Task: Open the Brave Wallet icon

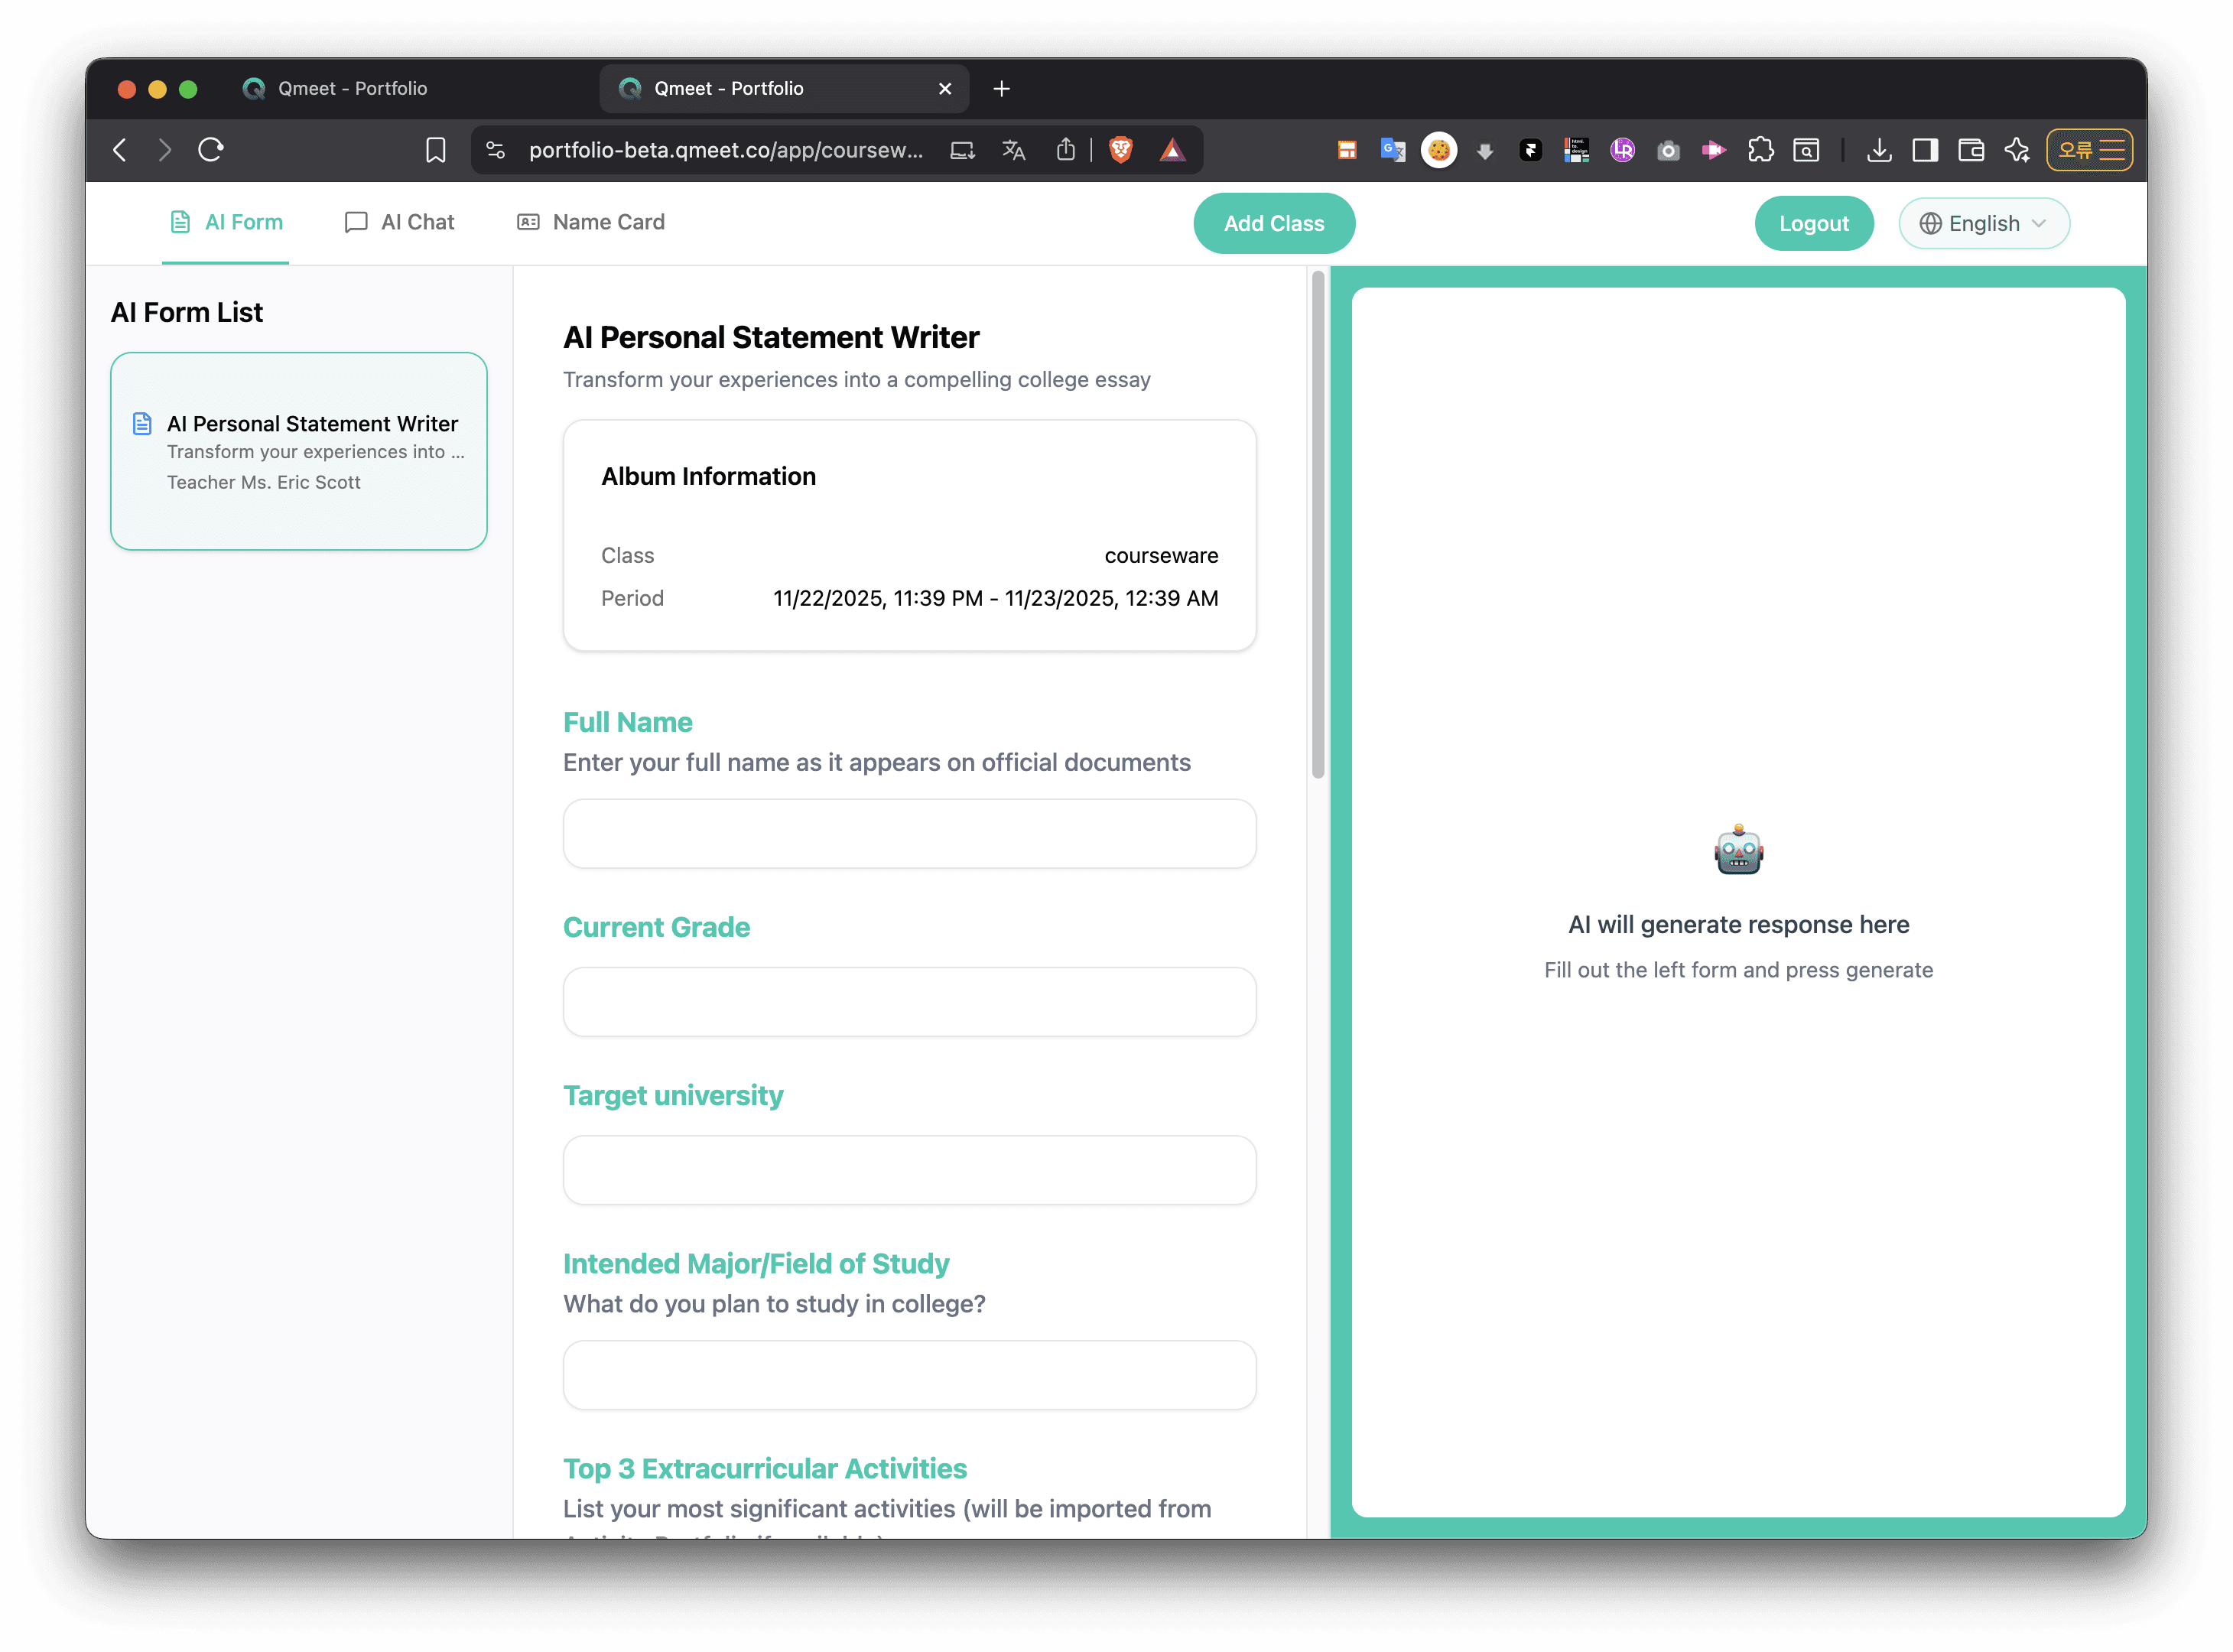Action: (x=1971, y=150)
